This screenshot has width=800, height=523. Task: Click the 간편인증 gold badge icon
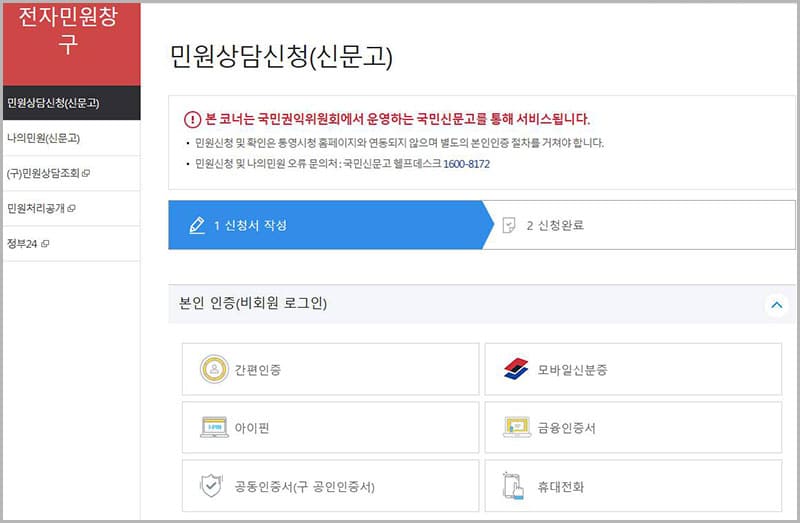214,370
